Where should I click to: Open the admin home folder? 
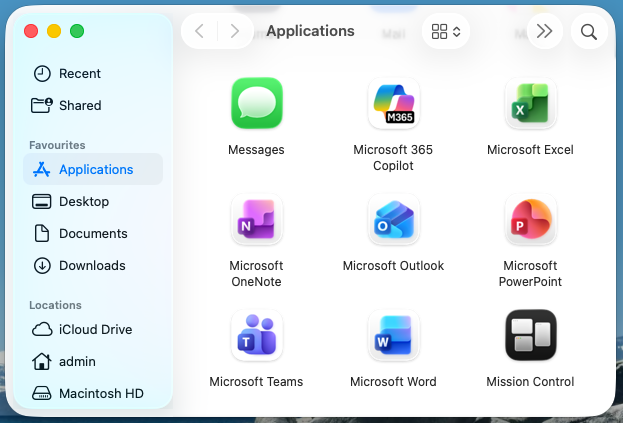point(92,361)
